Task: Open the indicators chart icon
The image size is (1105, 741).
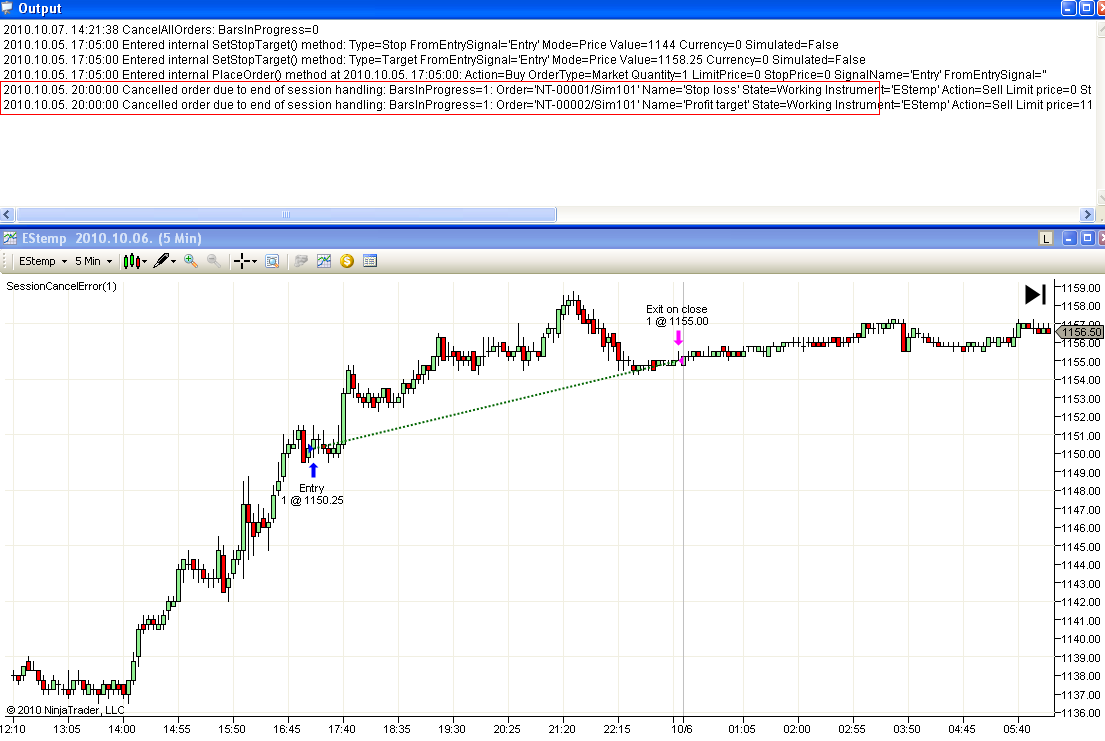Action: tap(323, 262)
